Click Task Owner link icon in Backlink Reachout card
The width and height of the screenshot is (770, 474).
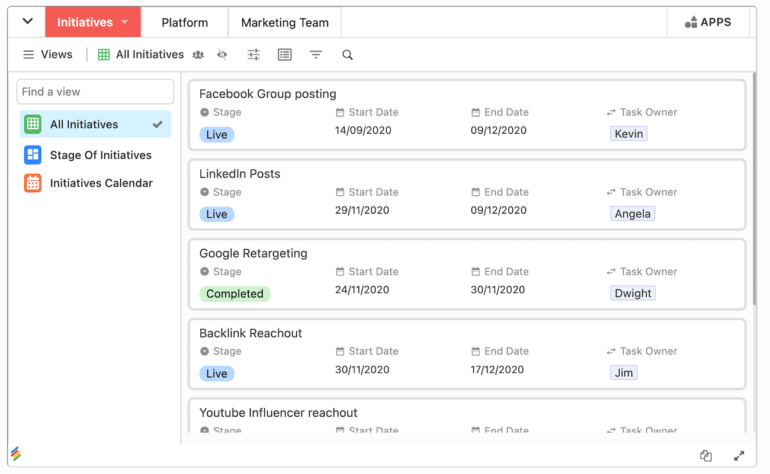611,351
